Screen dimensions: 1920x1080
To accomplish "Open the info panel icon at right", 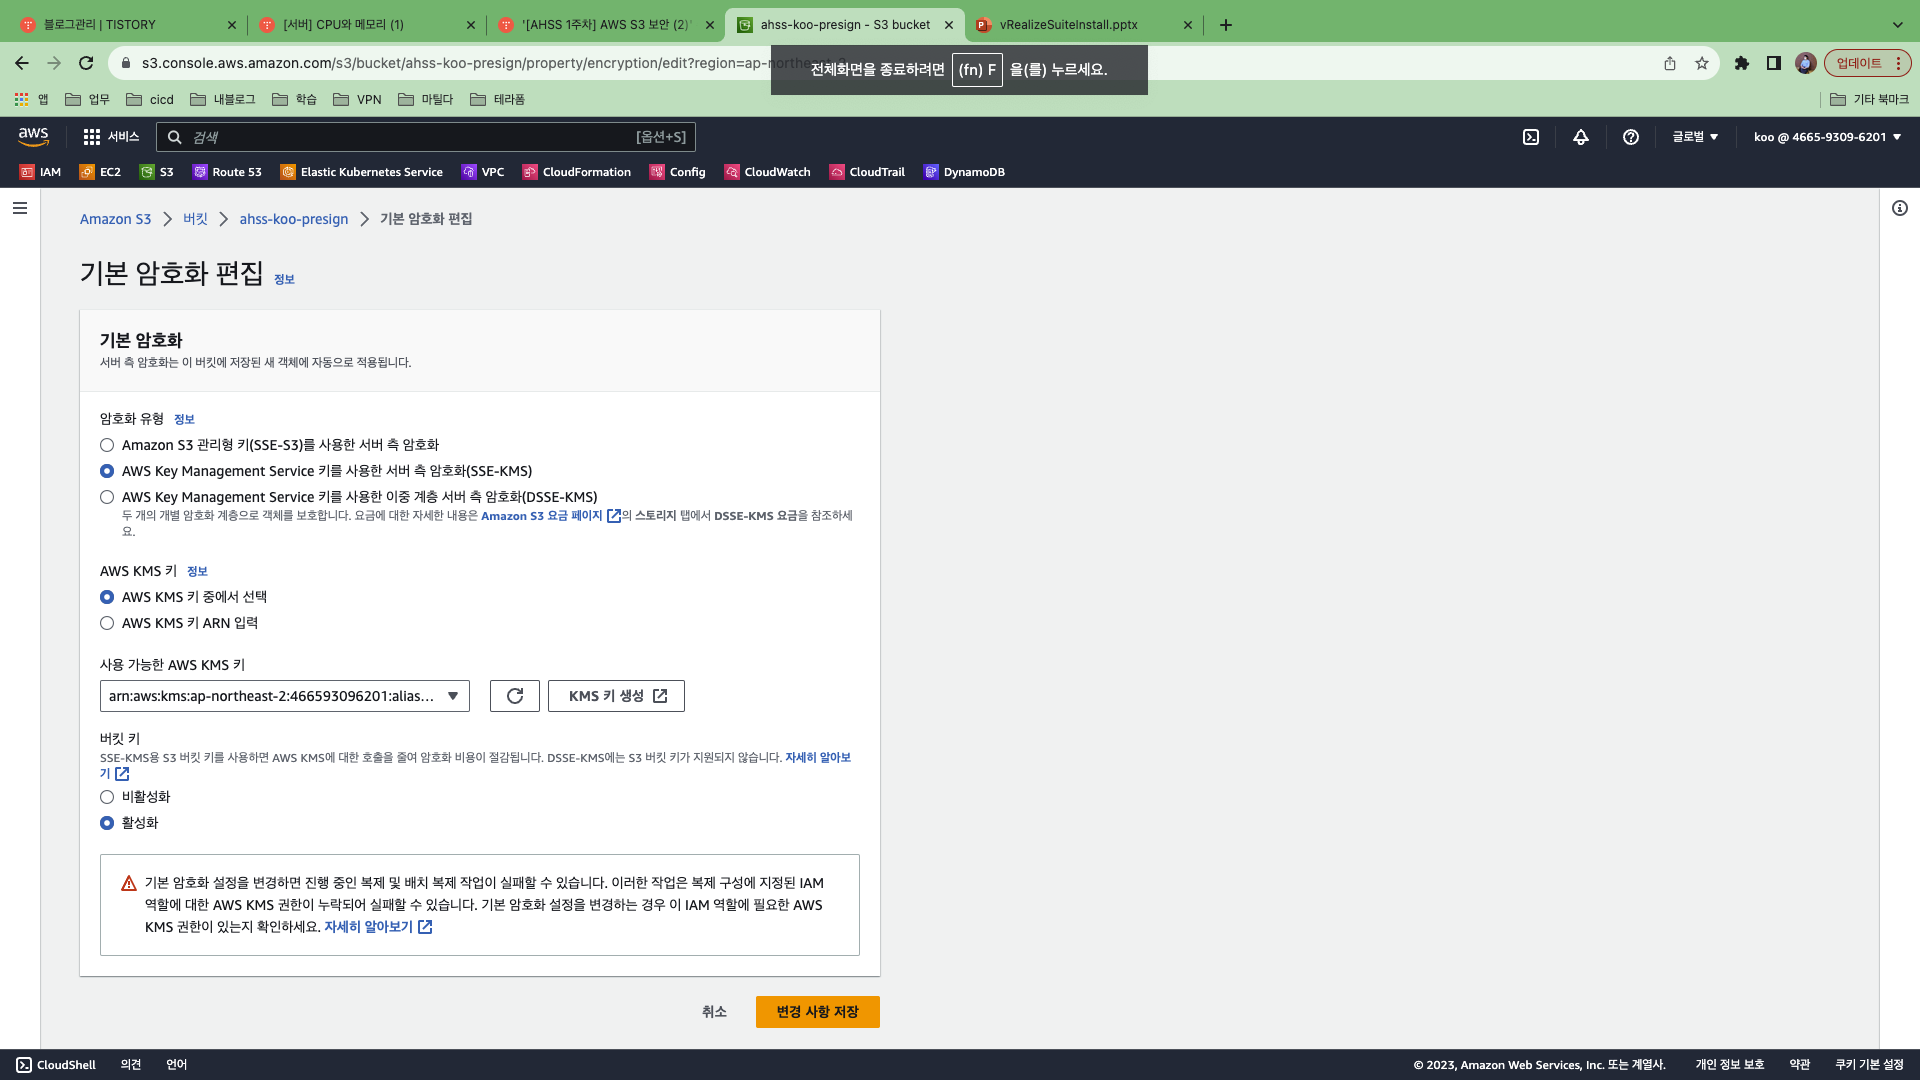I will point(1900,208).
